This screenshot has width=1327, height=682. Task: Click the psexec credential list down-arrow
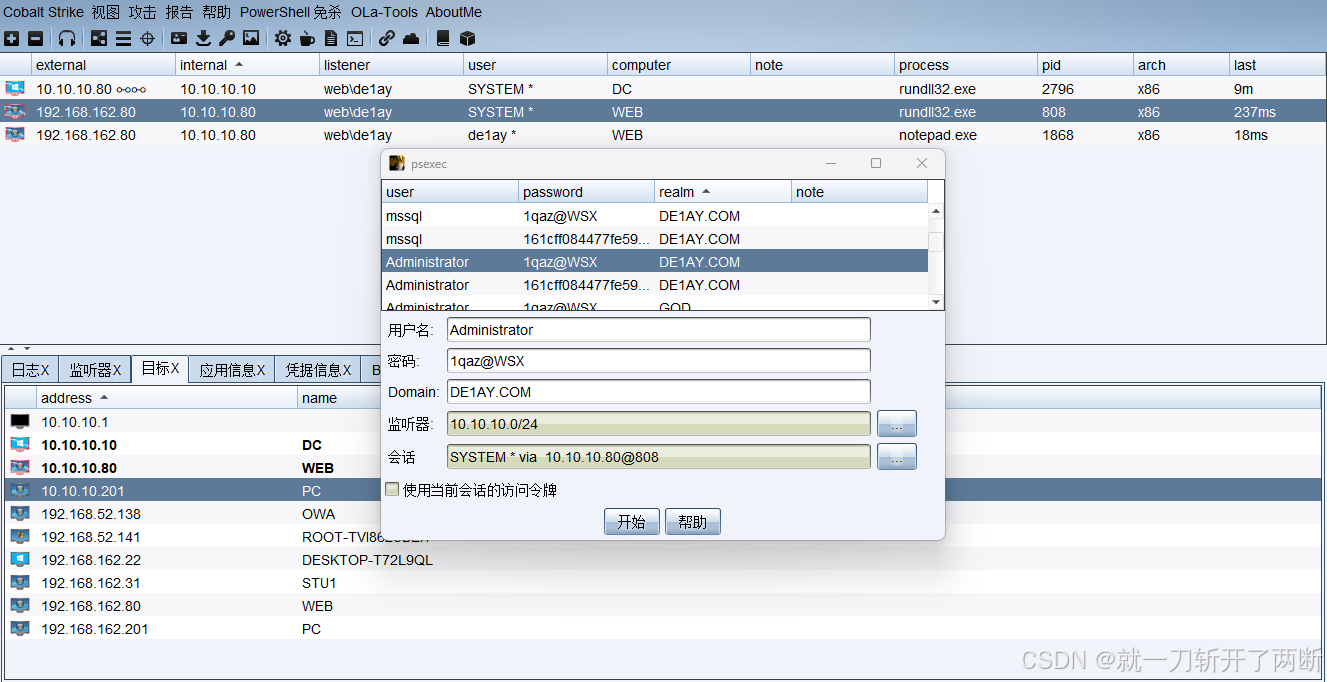936,302
